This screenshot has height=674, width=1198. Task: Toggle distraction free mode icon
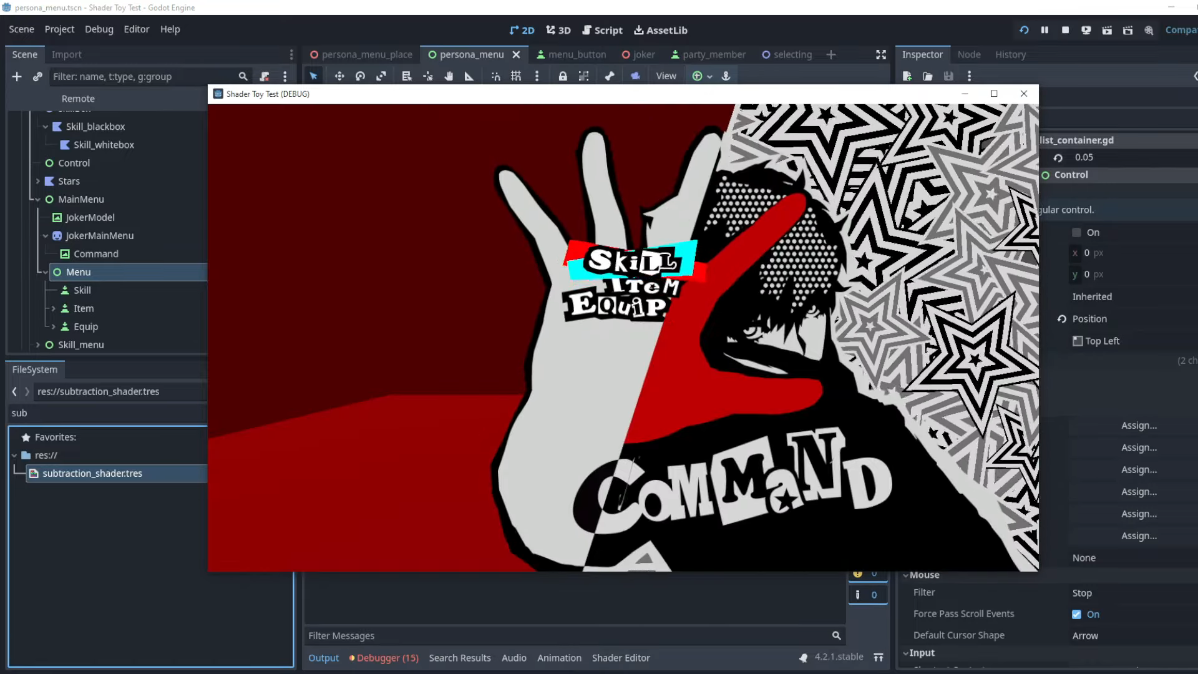point(881,54)
